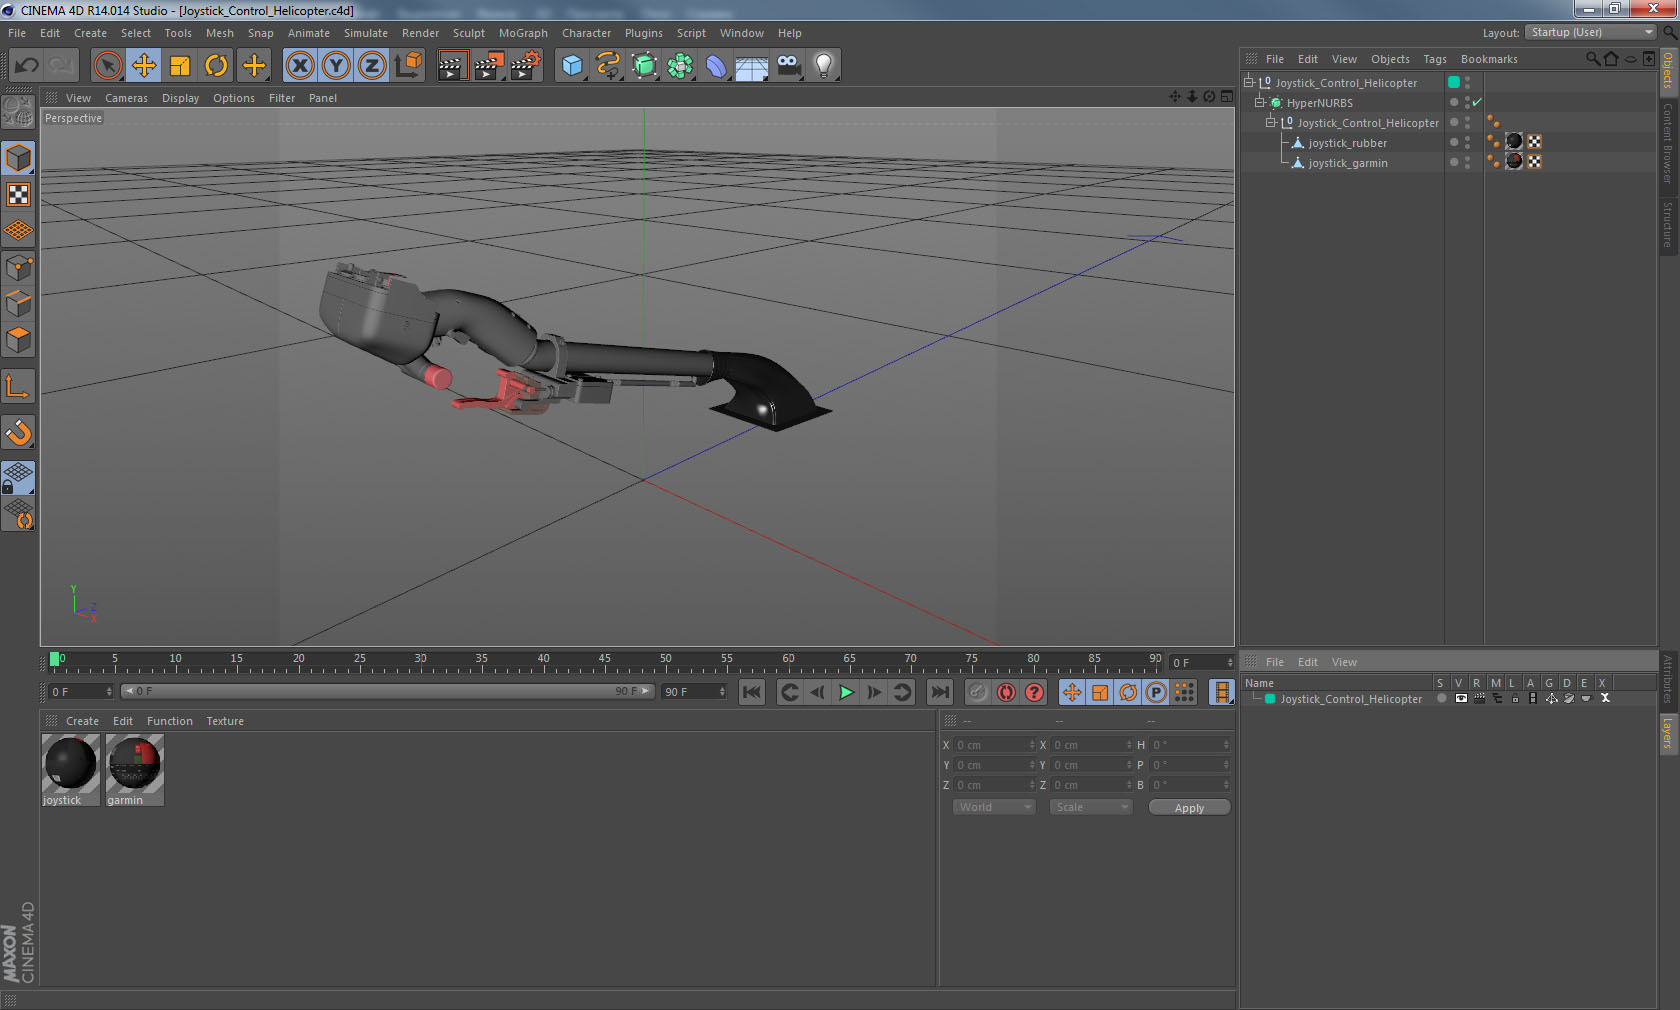Screen dimensions: 1680x1010
Task: Render to Picture Viewer
Action: pyautogui.click(x=489, y=66)
